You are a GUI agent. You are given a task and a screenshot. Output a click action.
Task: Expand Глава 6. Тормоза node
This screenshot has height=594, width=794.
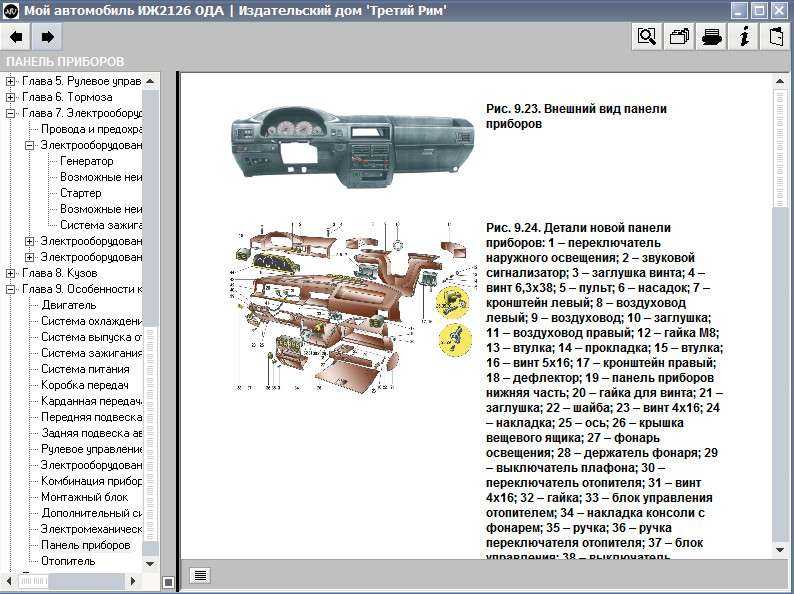[x=10, y=97]
